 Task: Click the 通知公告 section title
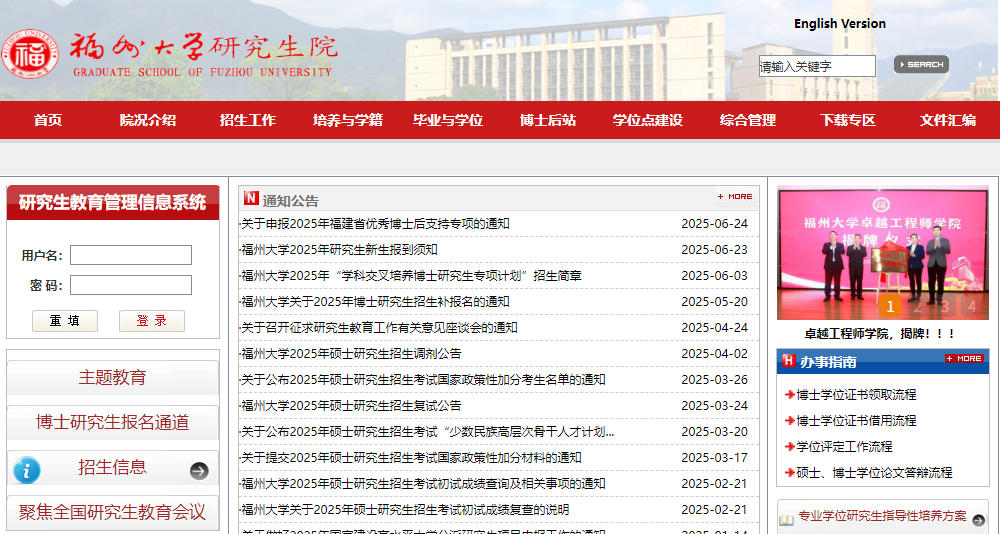tap(290, 201)
